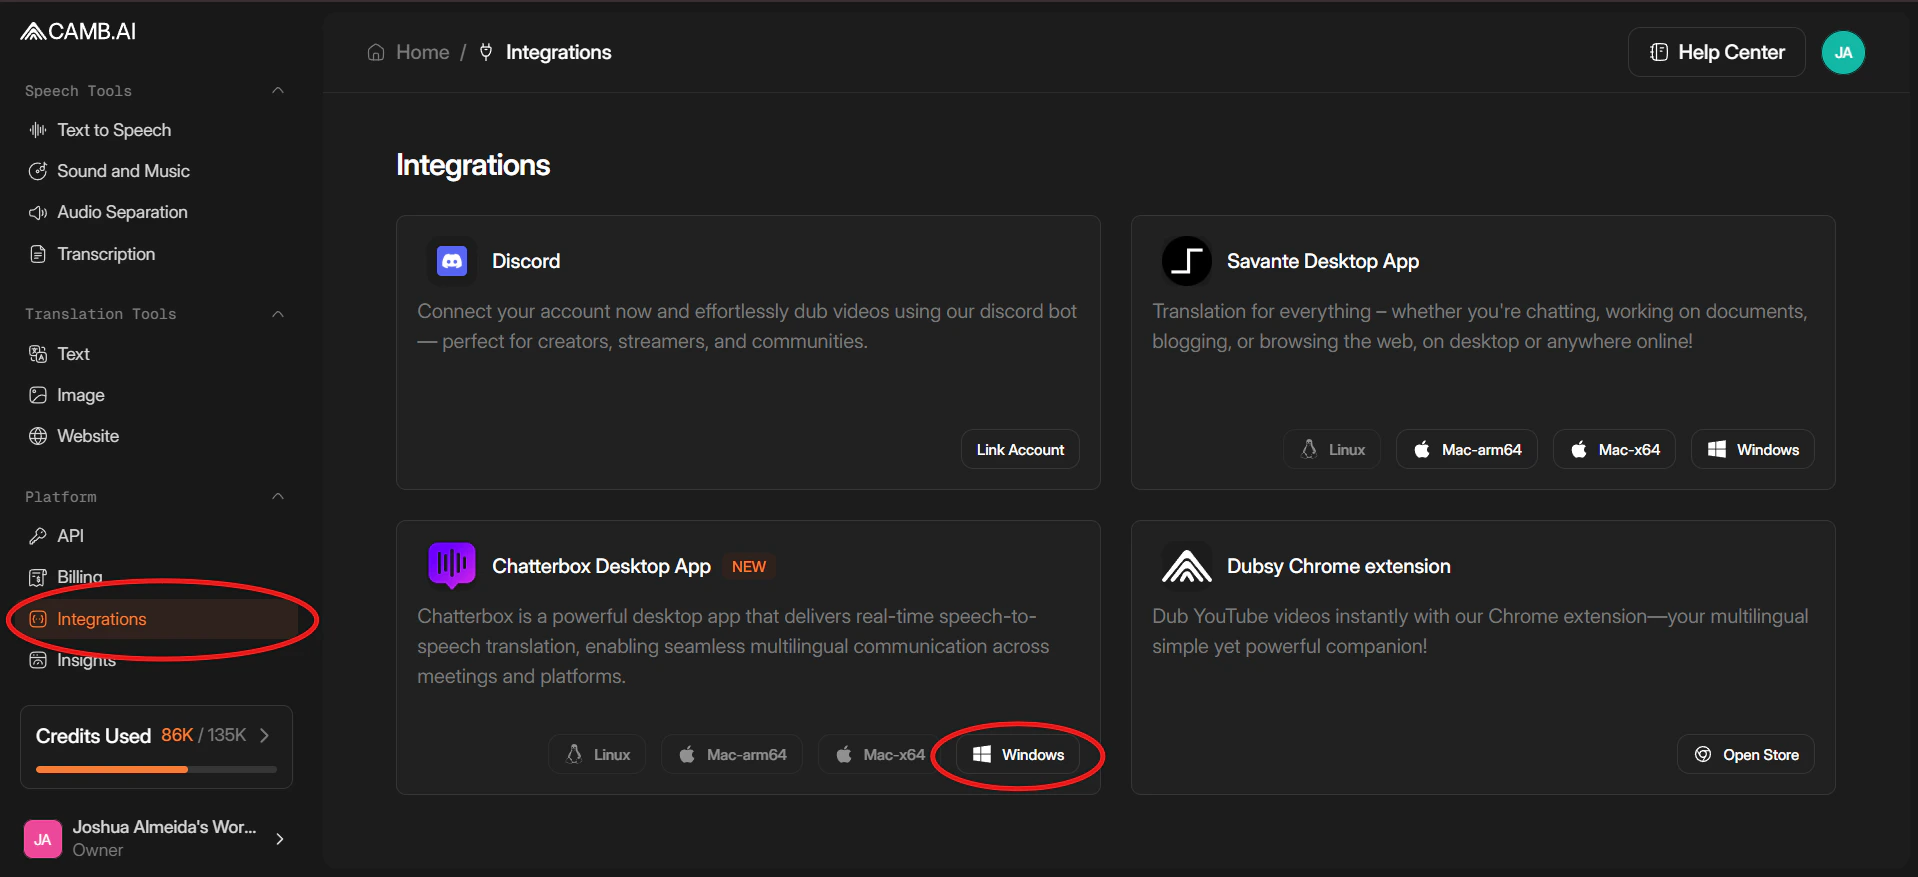Click the Chatterbox Desktop App logo
Image resolution: width=1918 pixels, height=877 pixels.
pyautogui.click(x=452, y=565)
